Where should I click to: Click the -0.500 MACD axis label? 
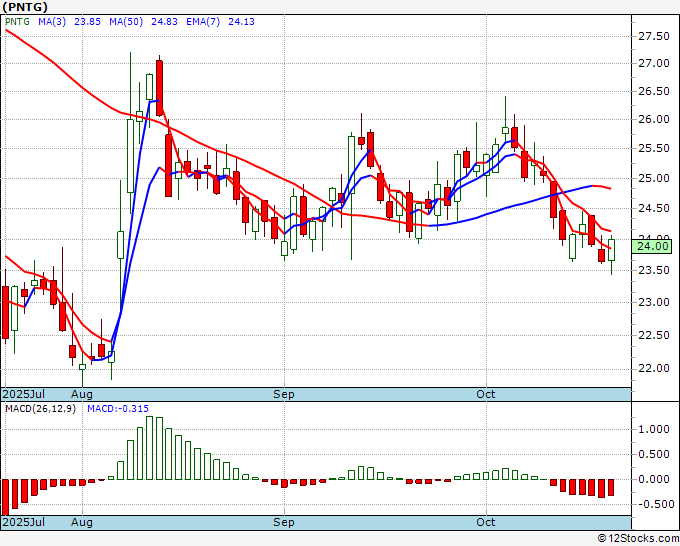point(654,504)
